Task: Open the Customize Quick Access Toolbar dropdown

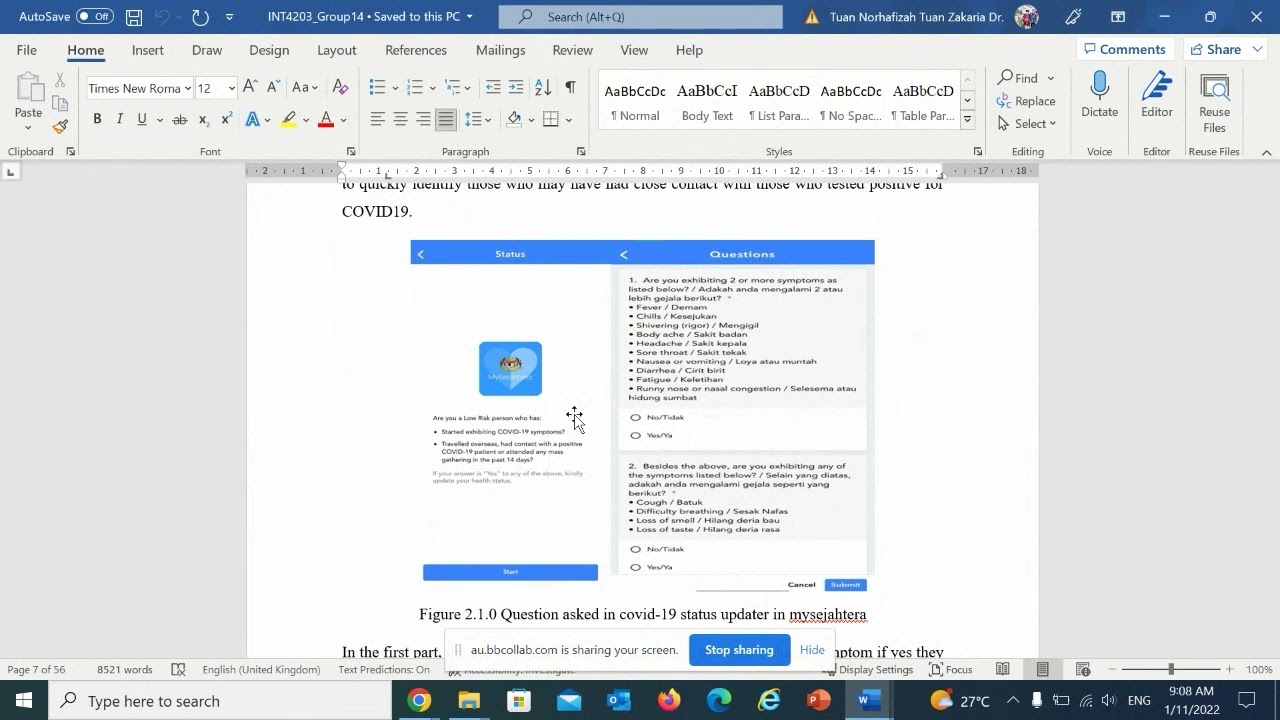Action: click(x=230, y=17)
